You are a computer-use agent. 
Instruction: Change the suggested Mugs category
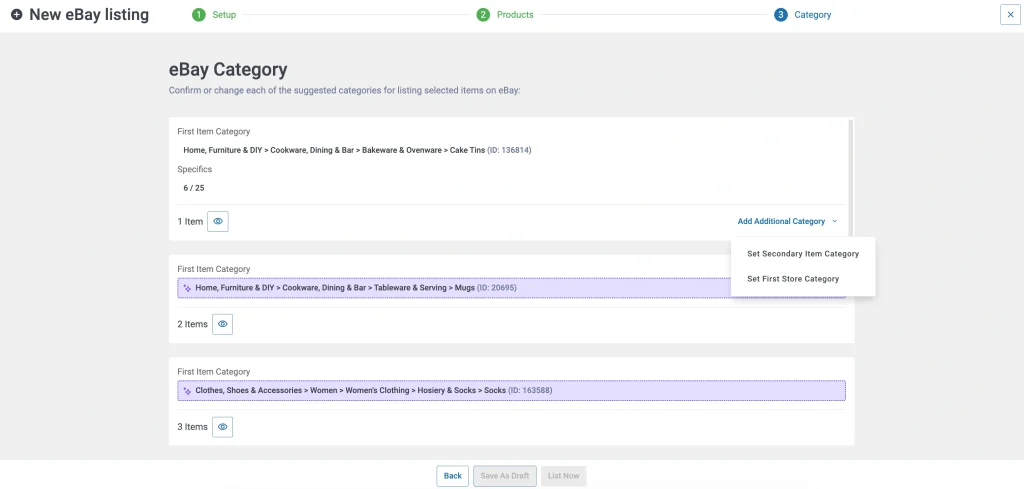(511, 288)
